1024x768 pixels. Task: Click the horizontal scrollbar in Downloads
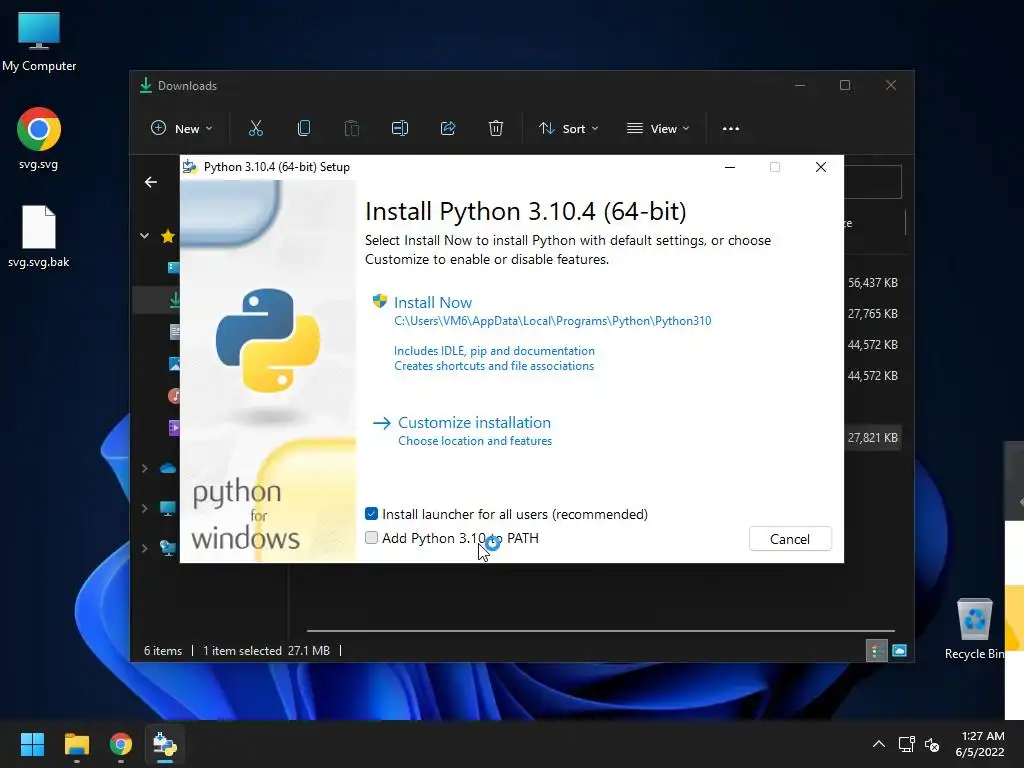point(600,631)
